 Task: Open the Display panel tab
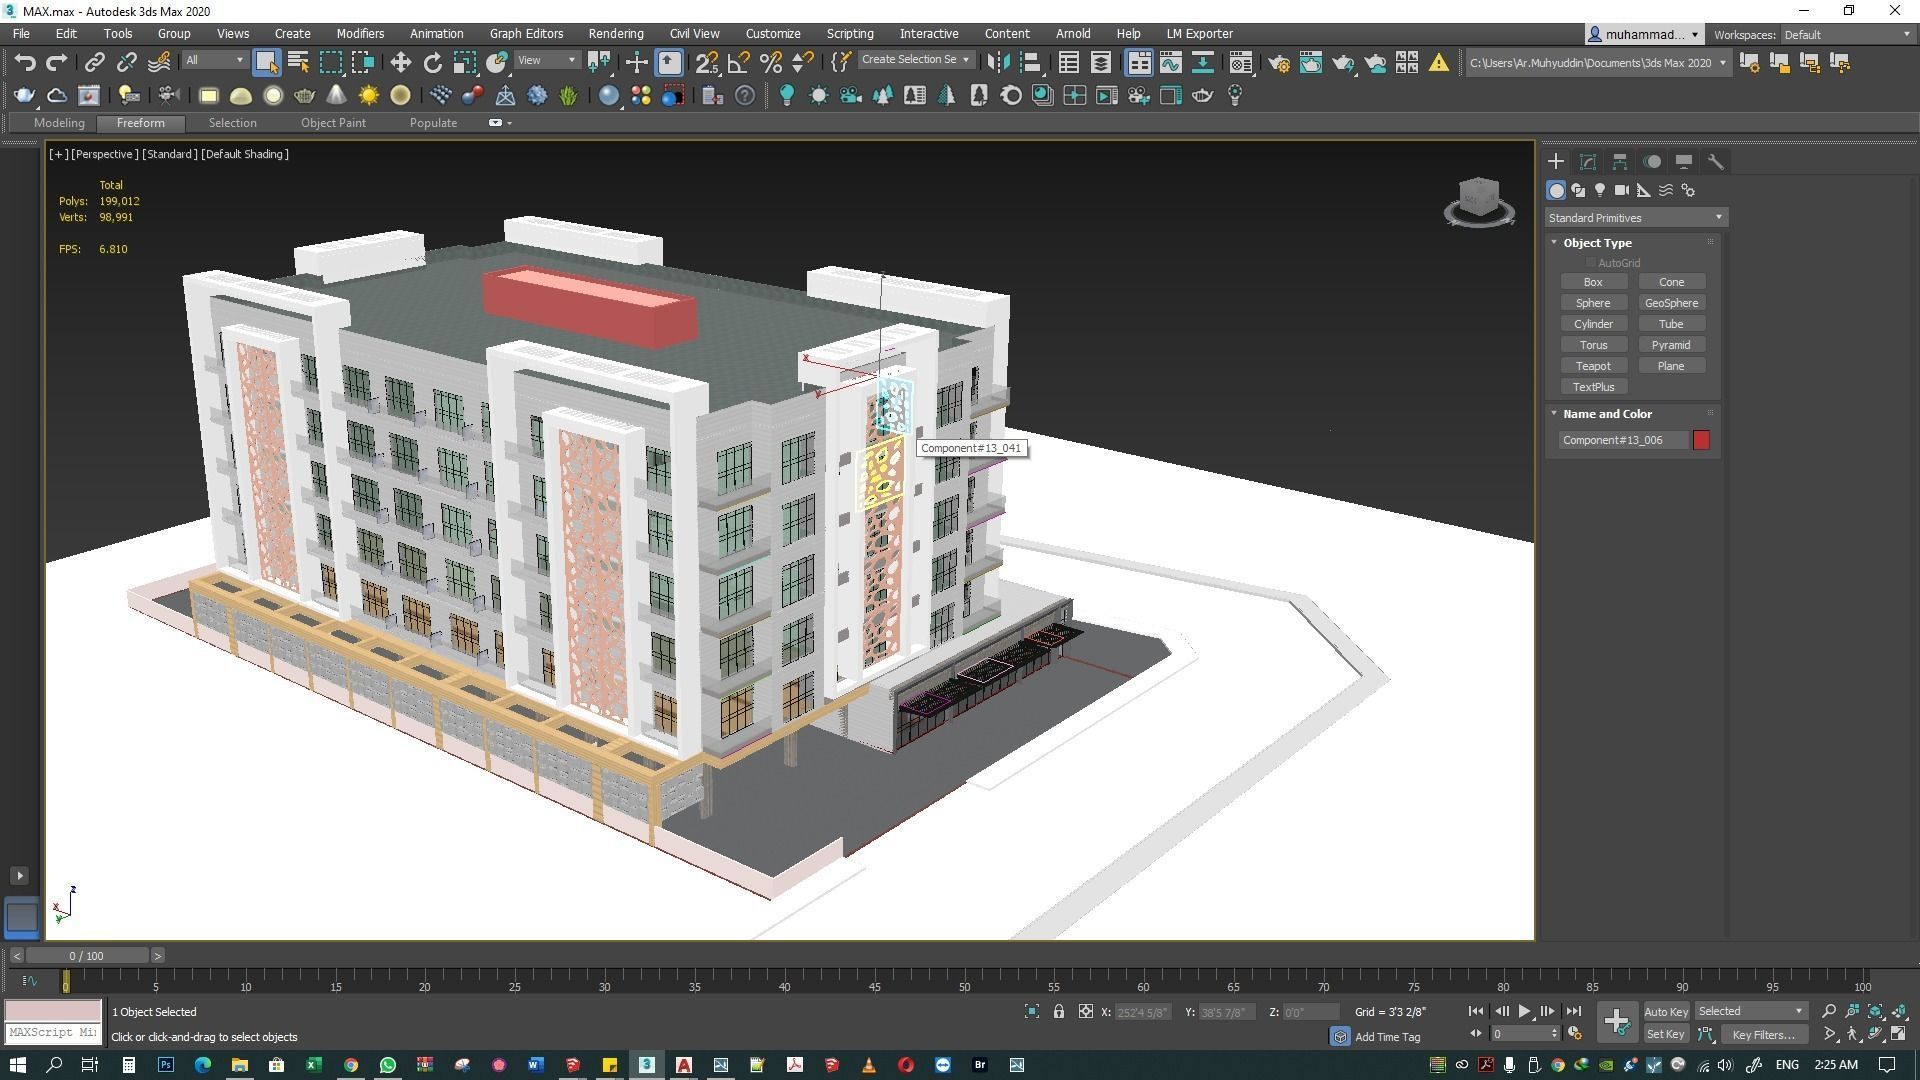[x=1684, y=161]
